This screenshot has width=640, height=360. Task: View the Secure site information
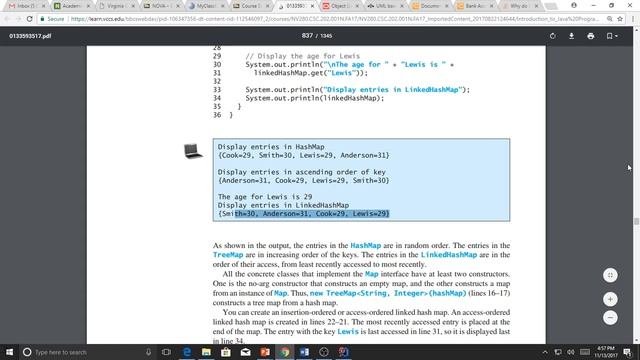[52, 19]
